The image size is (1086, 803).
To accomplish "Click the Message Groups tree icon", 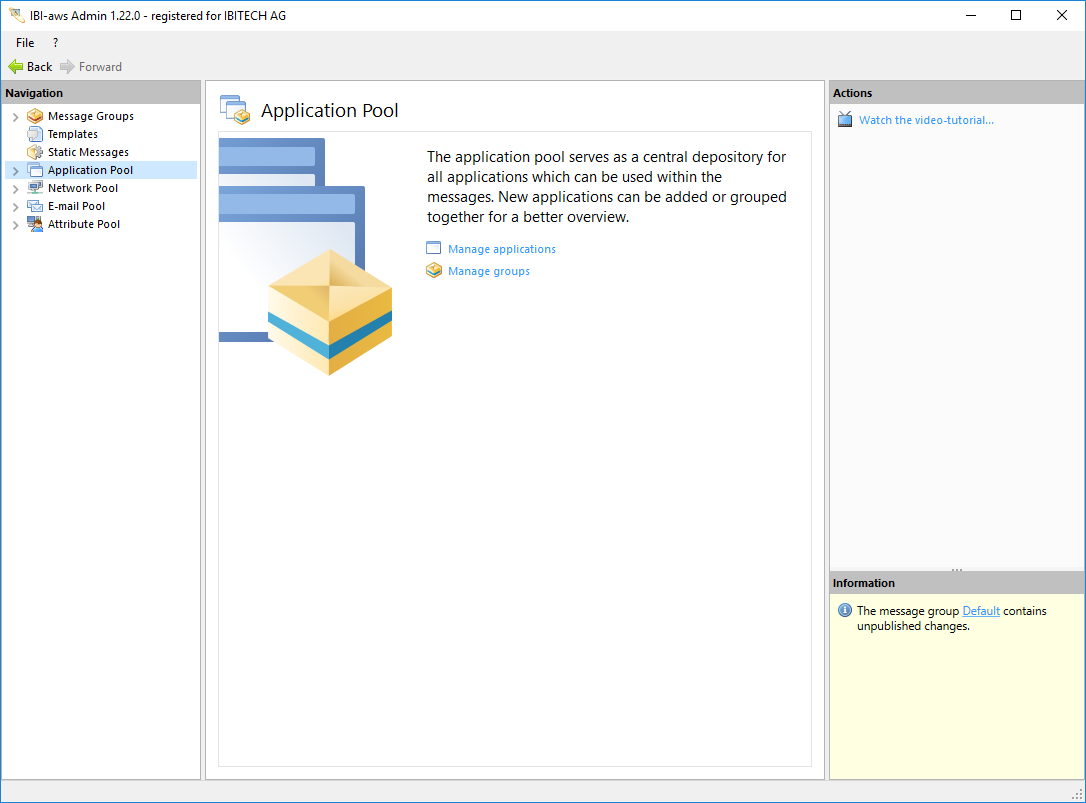I will pyautogui.click(x=35, y=116).
